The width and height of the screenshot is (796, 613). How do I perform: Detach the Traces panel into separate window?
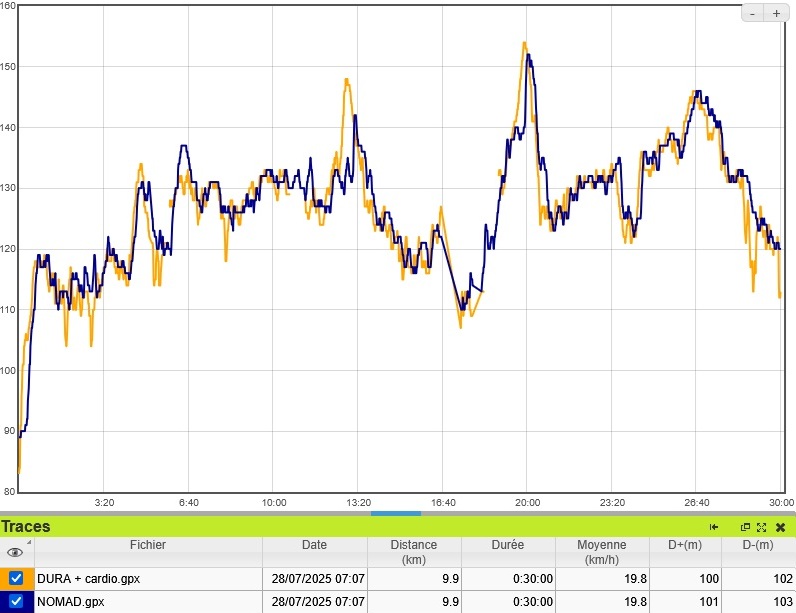click(x=745, y=527)
